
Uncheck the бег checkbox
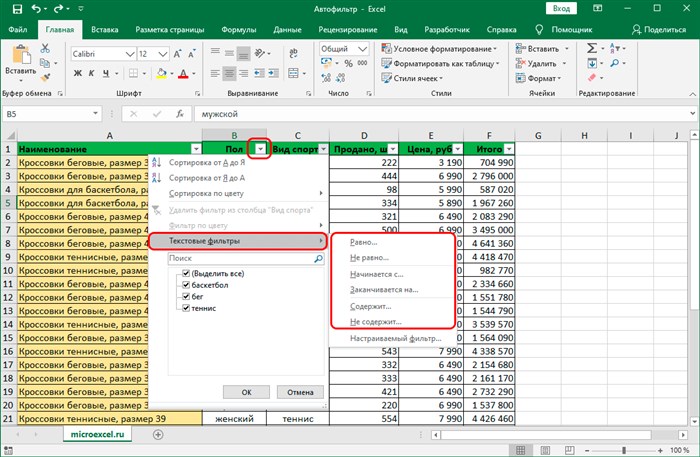click(x=186, y=296)
